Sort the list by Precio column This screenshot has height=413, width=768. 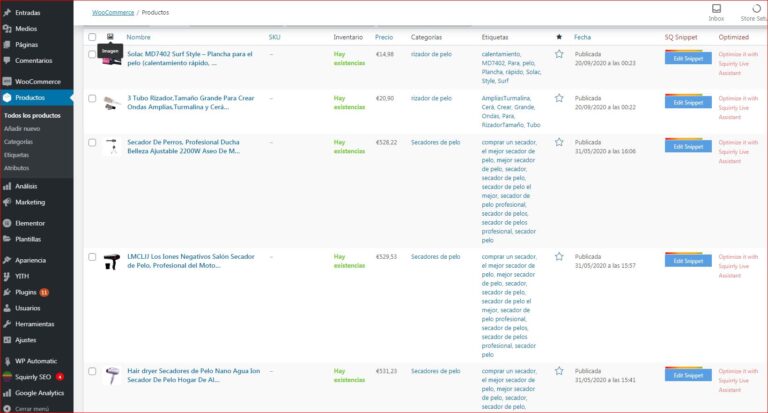[x=384, y=37]
